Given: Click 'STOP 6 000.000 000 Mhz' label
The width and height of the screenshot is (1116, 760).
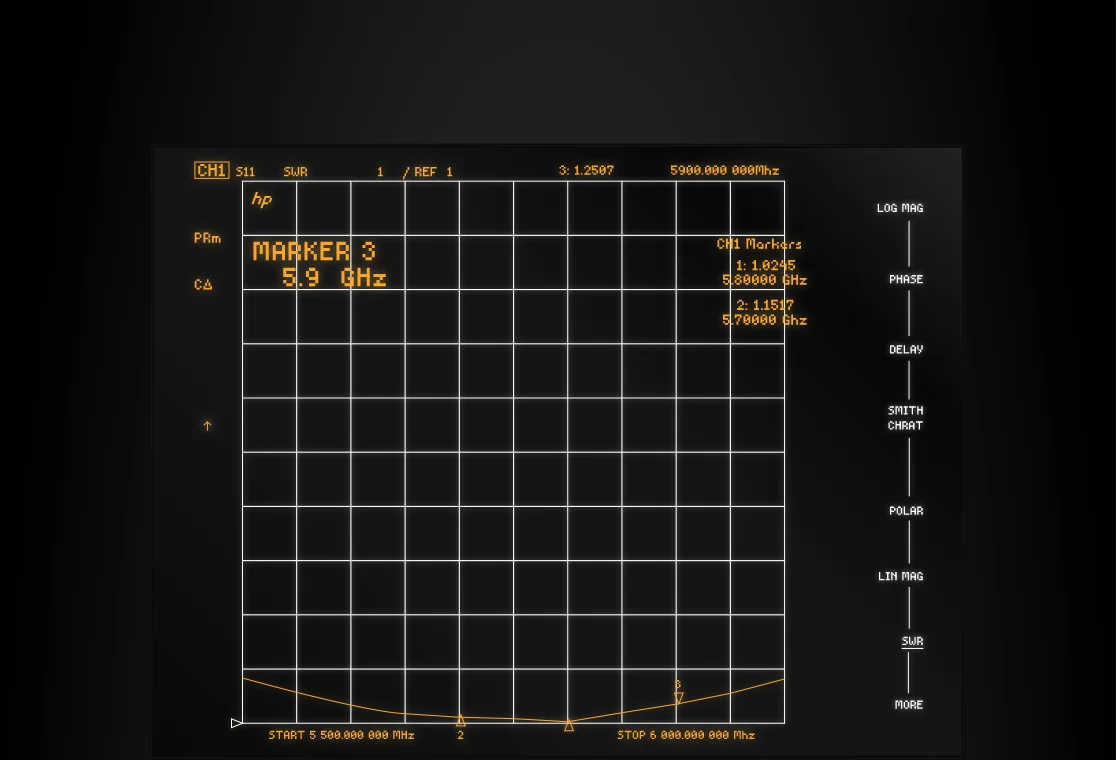Looking at the screenshot, I should [x=686, y=735].
